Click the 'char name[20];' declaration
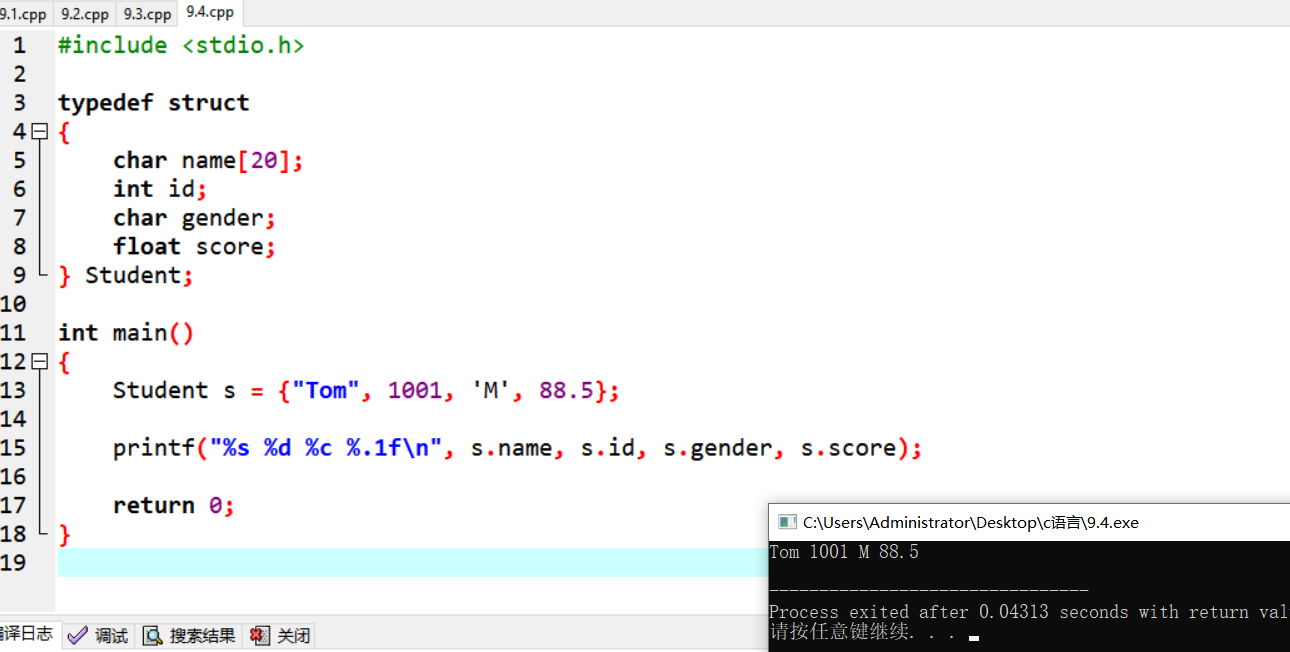The height and width of the screenshot is (652, 1290). (x=207, y=160)
